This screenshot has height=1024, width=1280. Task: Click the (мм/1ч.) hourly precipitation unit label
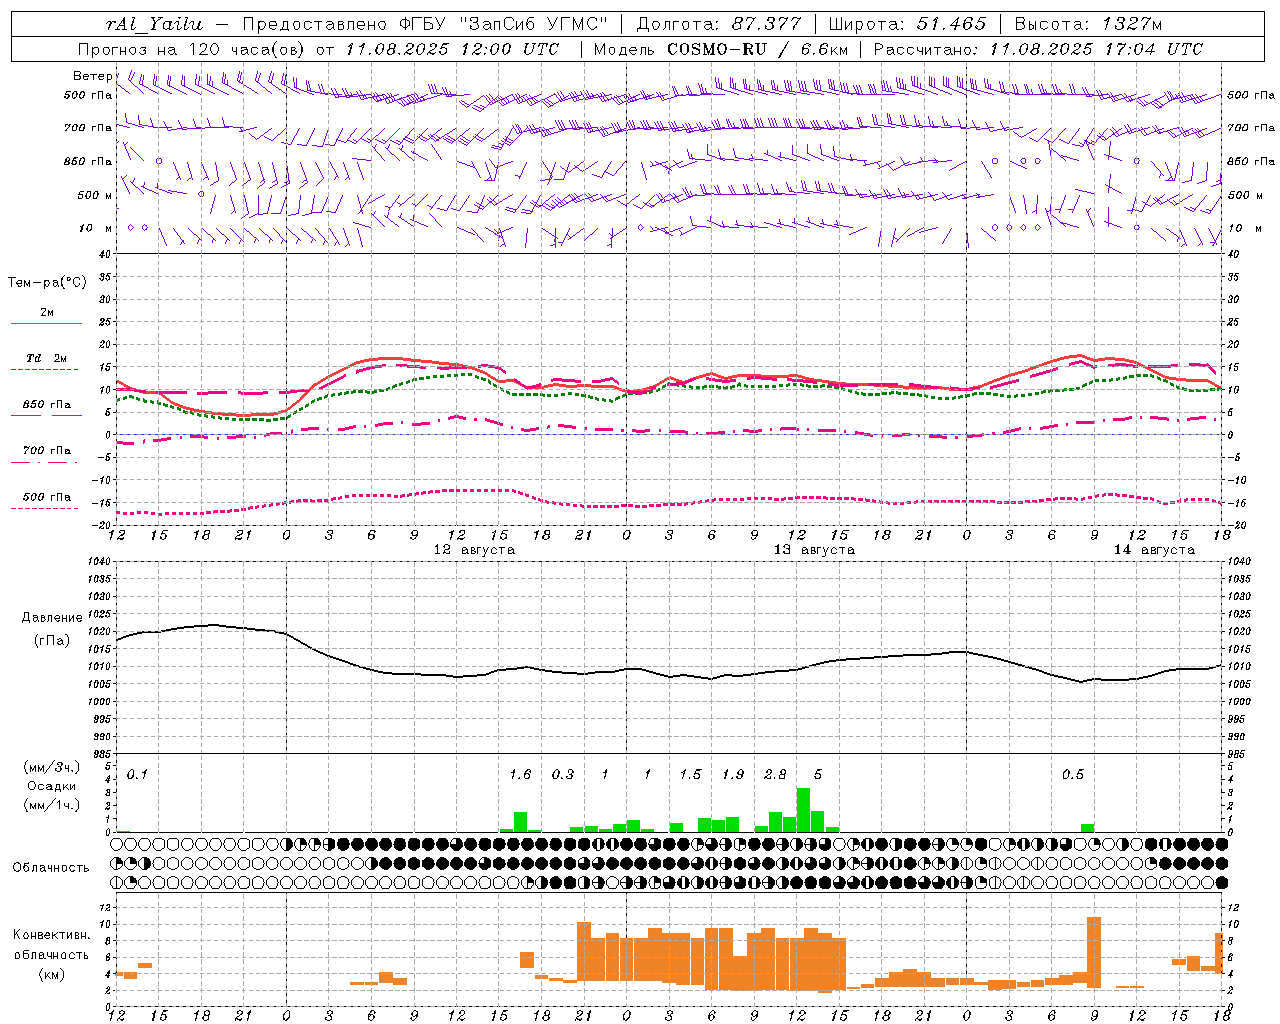pos(52,805)
